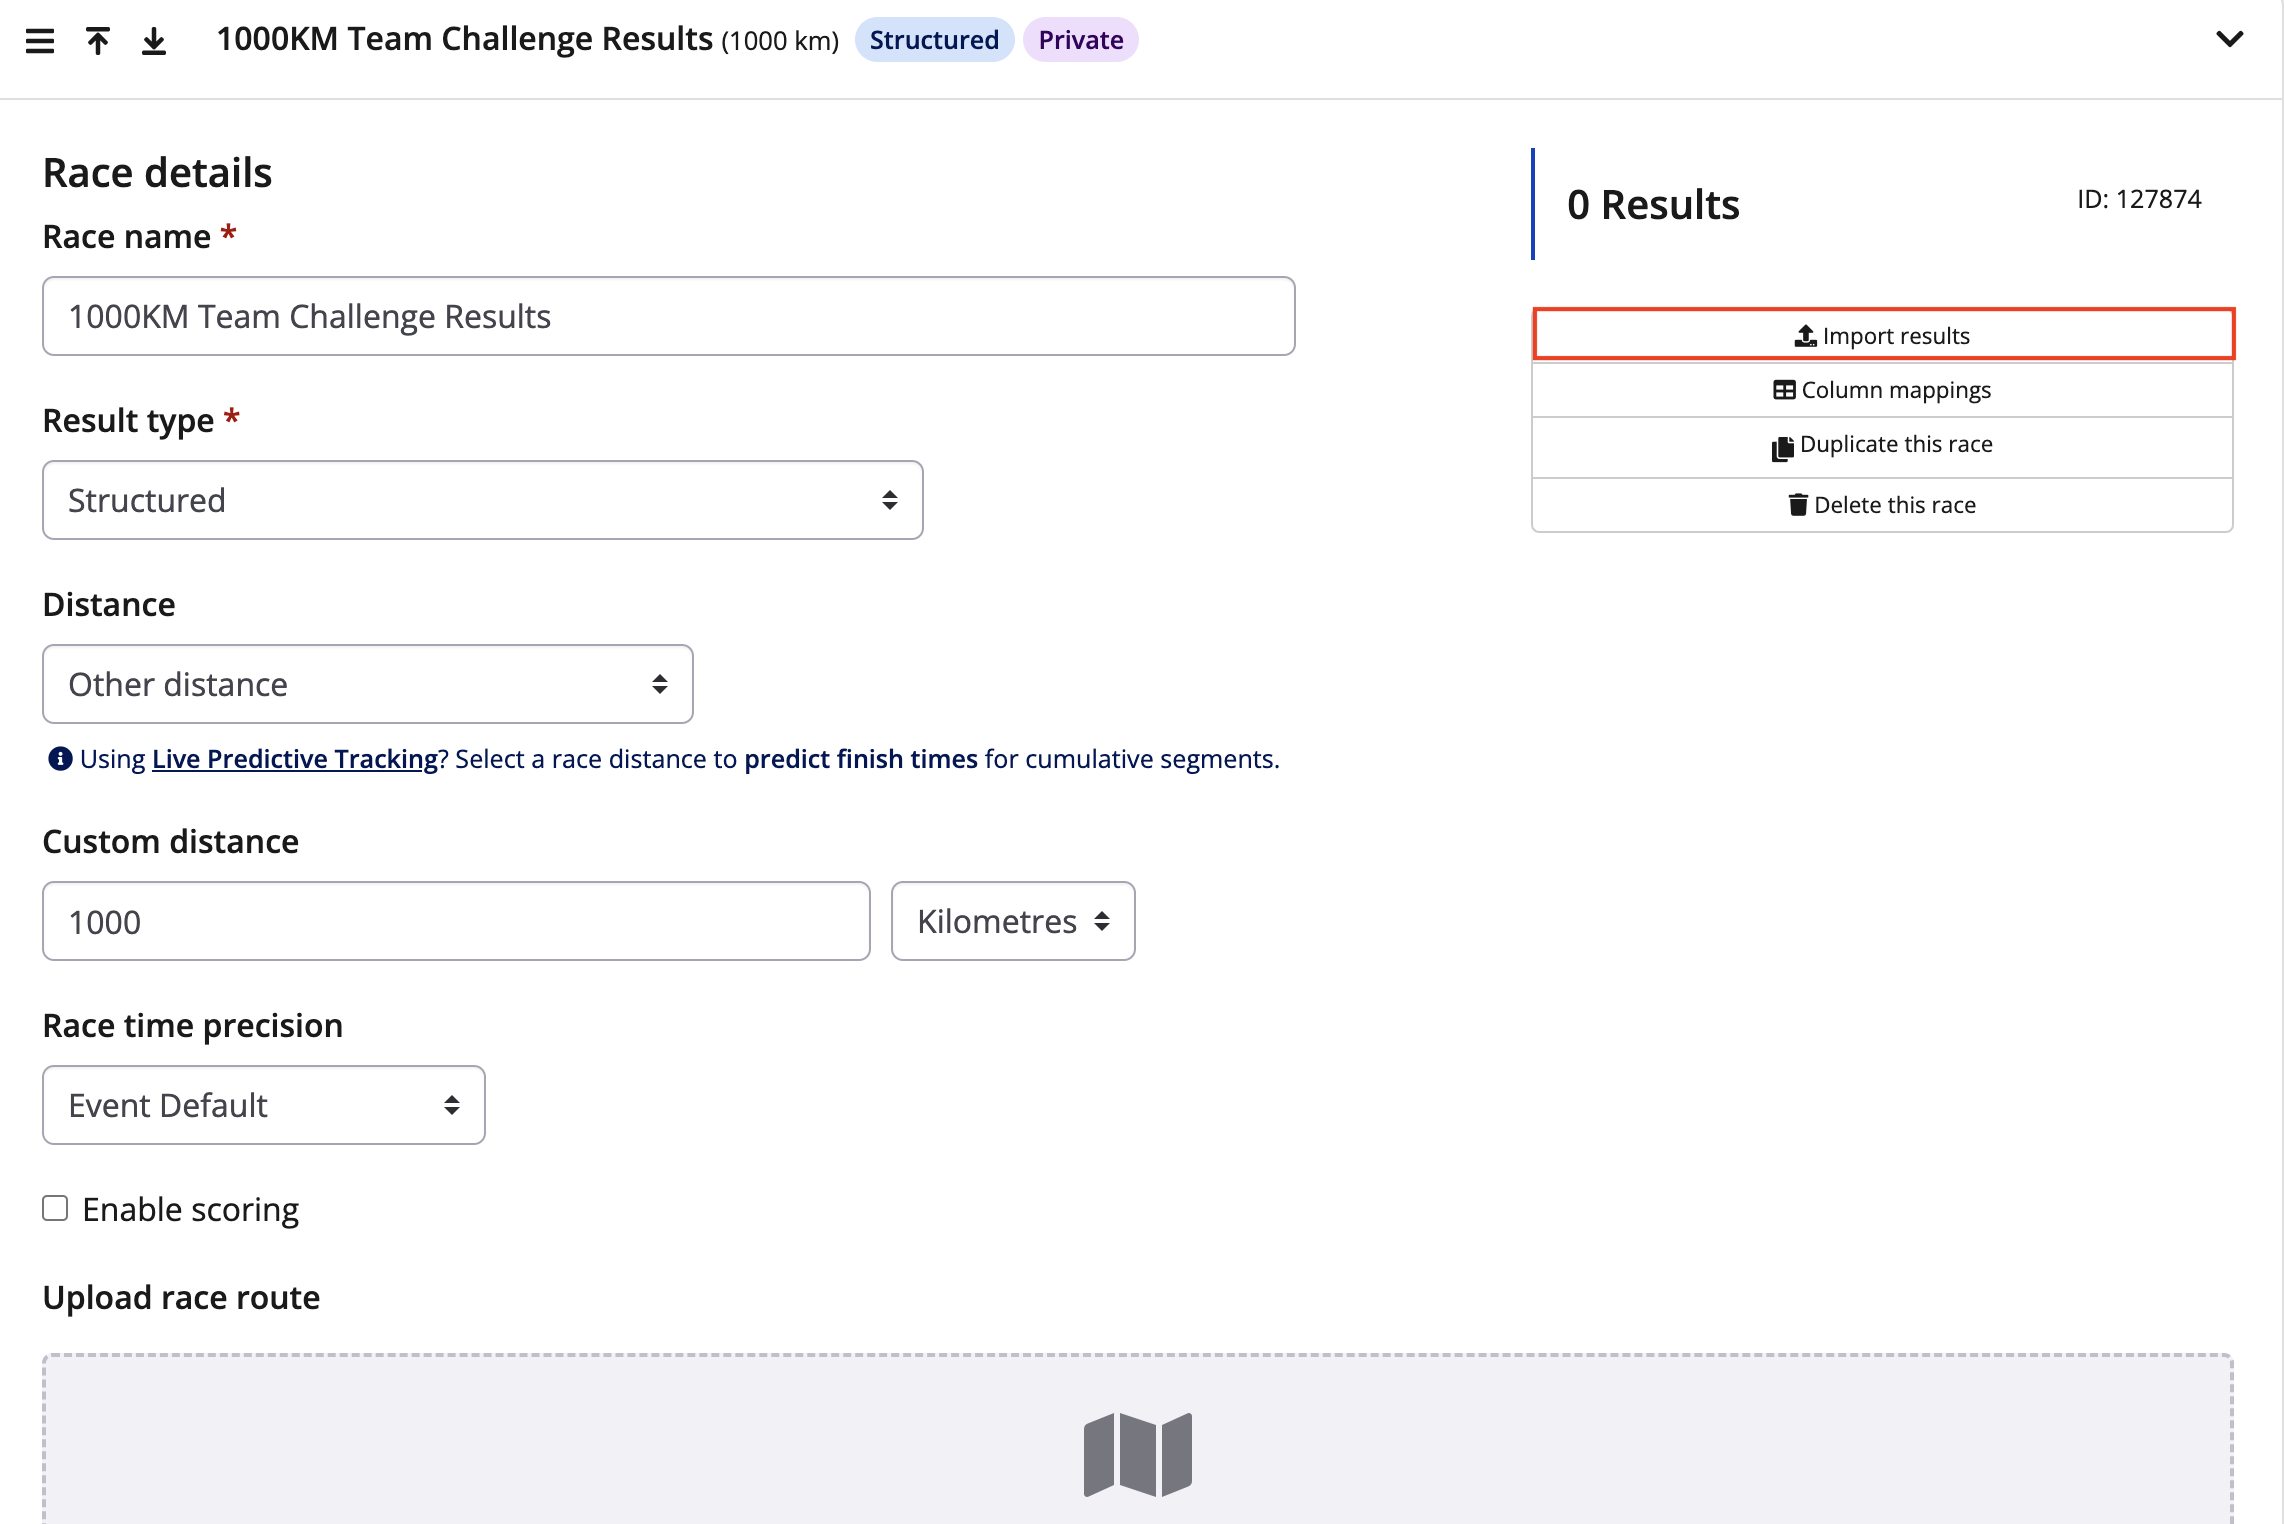The width and height of the screenshot is (2284, 1524).
Task: Click the hamburger menu icon
Action: (x=40, y=41)
